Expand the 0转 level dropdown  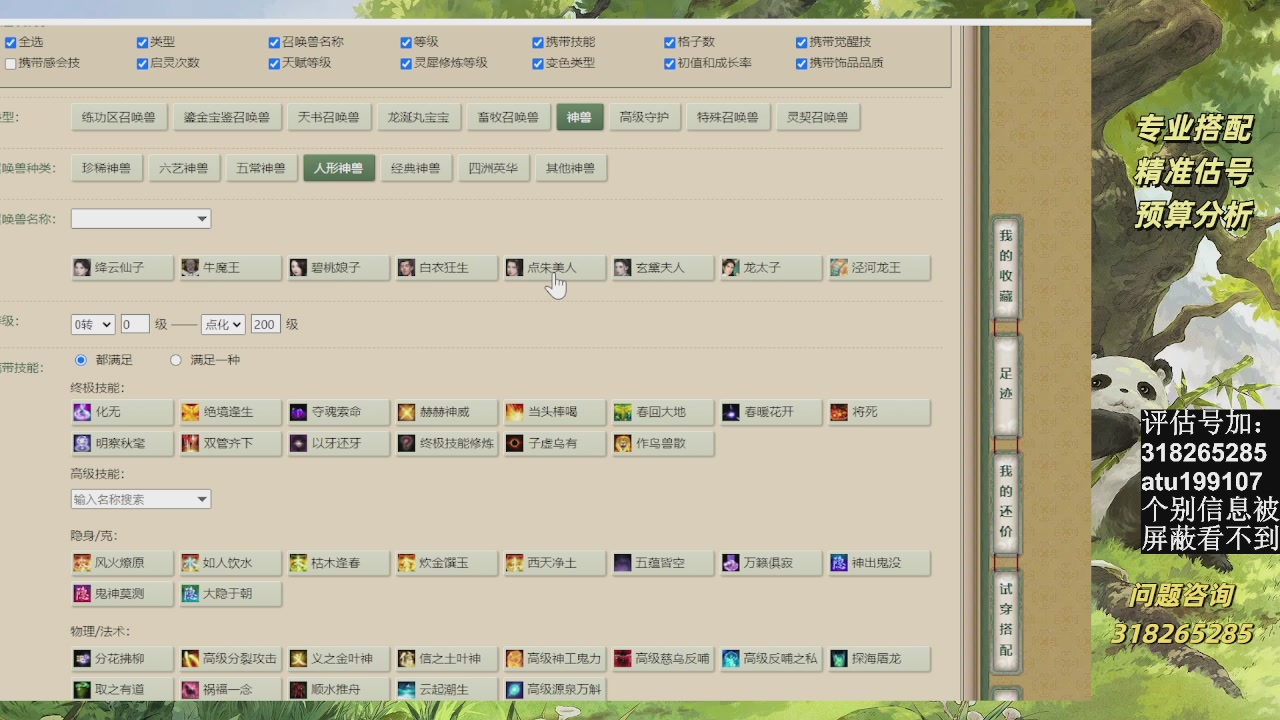pos(92,324)
